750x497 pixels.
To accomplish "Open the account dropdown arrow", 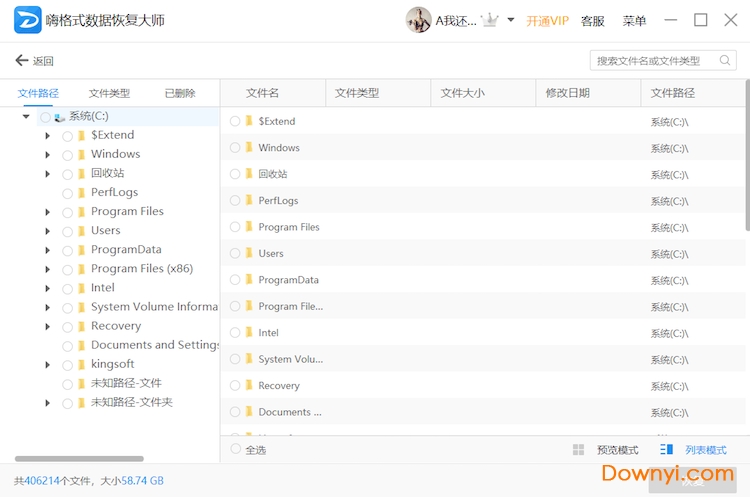I will tap(511, 20).
